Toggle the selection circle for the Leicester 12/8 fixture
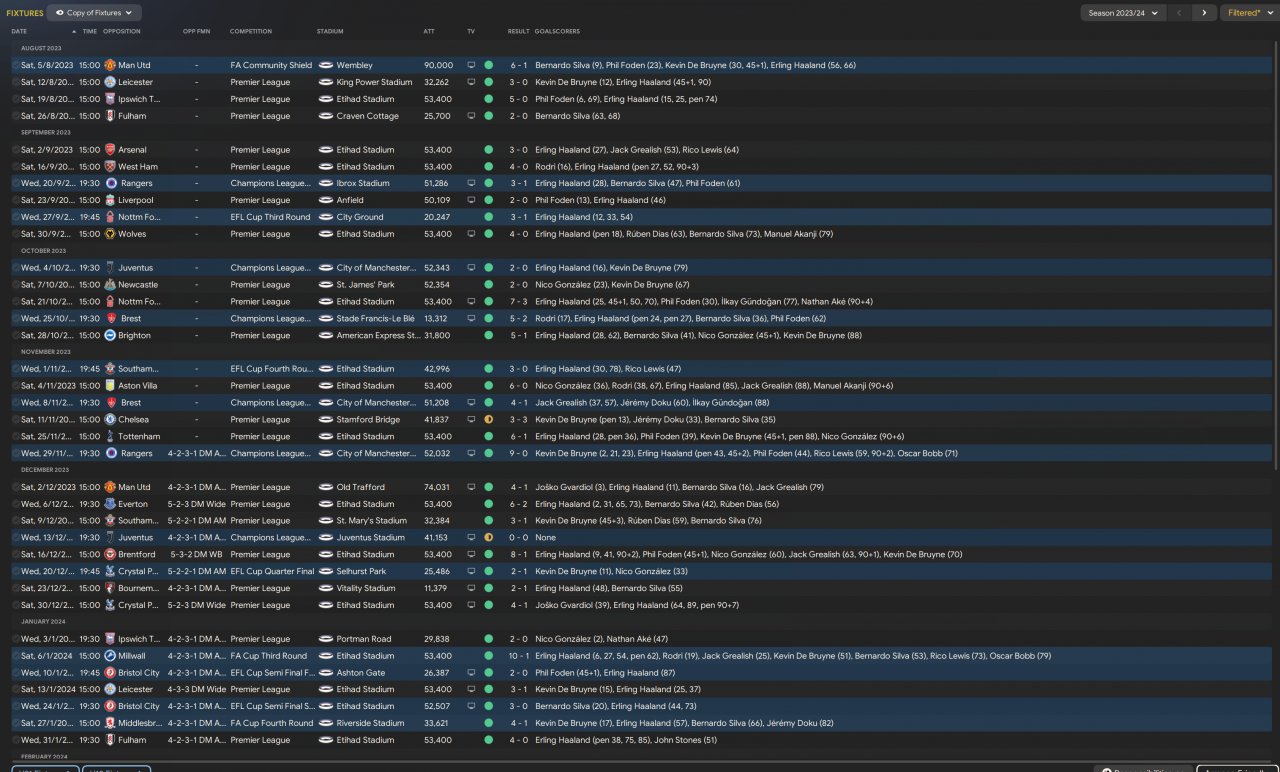This screenshot has height=772, width=1280. (15, 82)
